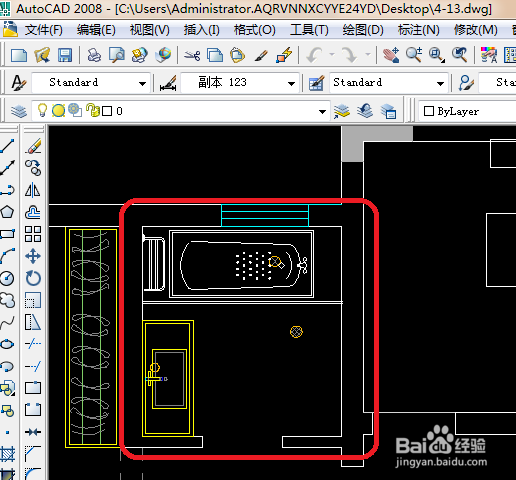Expand the layer 0 dropdown list
The width and height of the screenshot is (516, 480).
pos(322,111)
